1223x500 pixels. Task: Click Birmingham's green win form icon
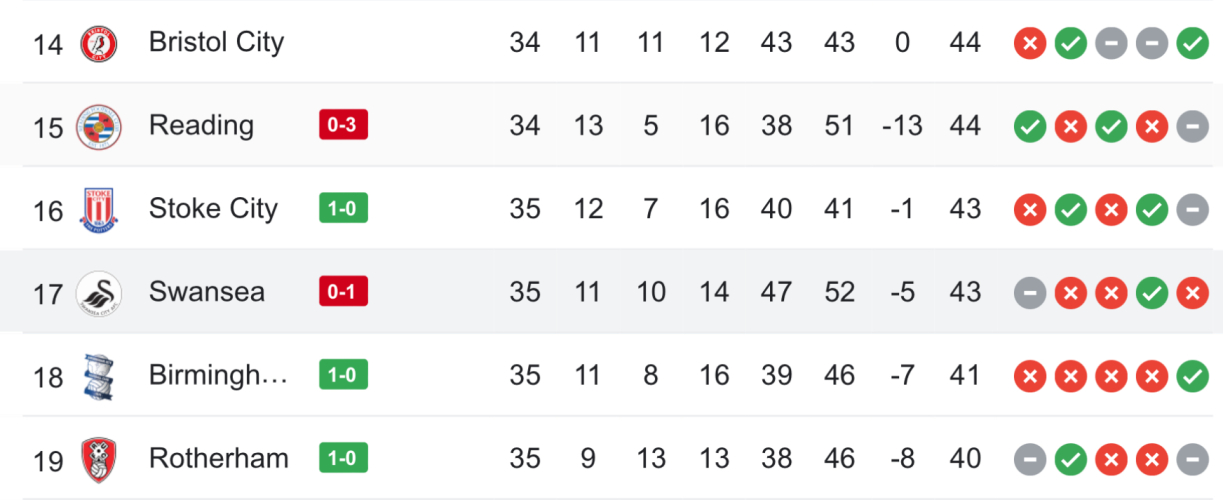coord(1191,376)
